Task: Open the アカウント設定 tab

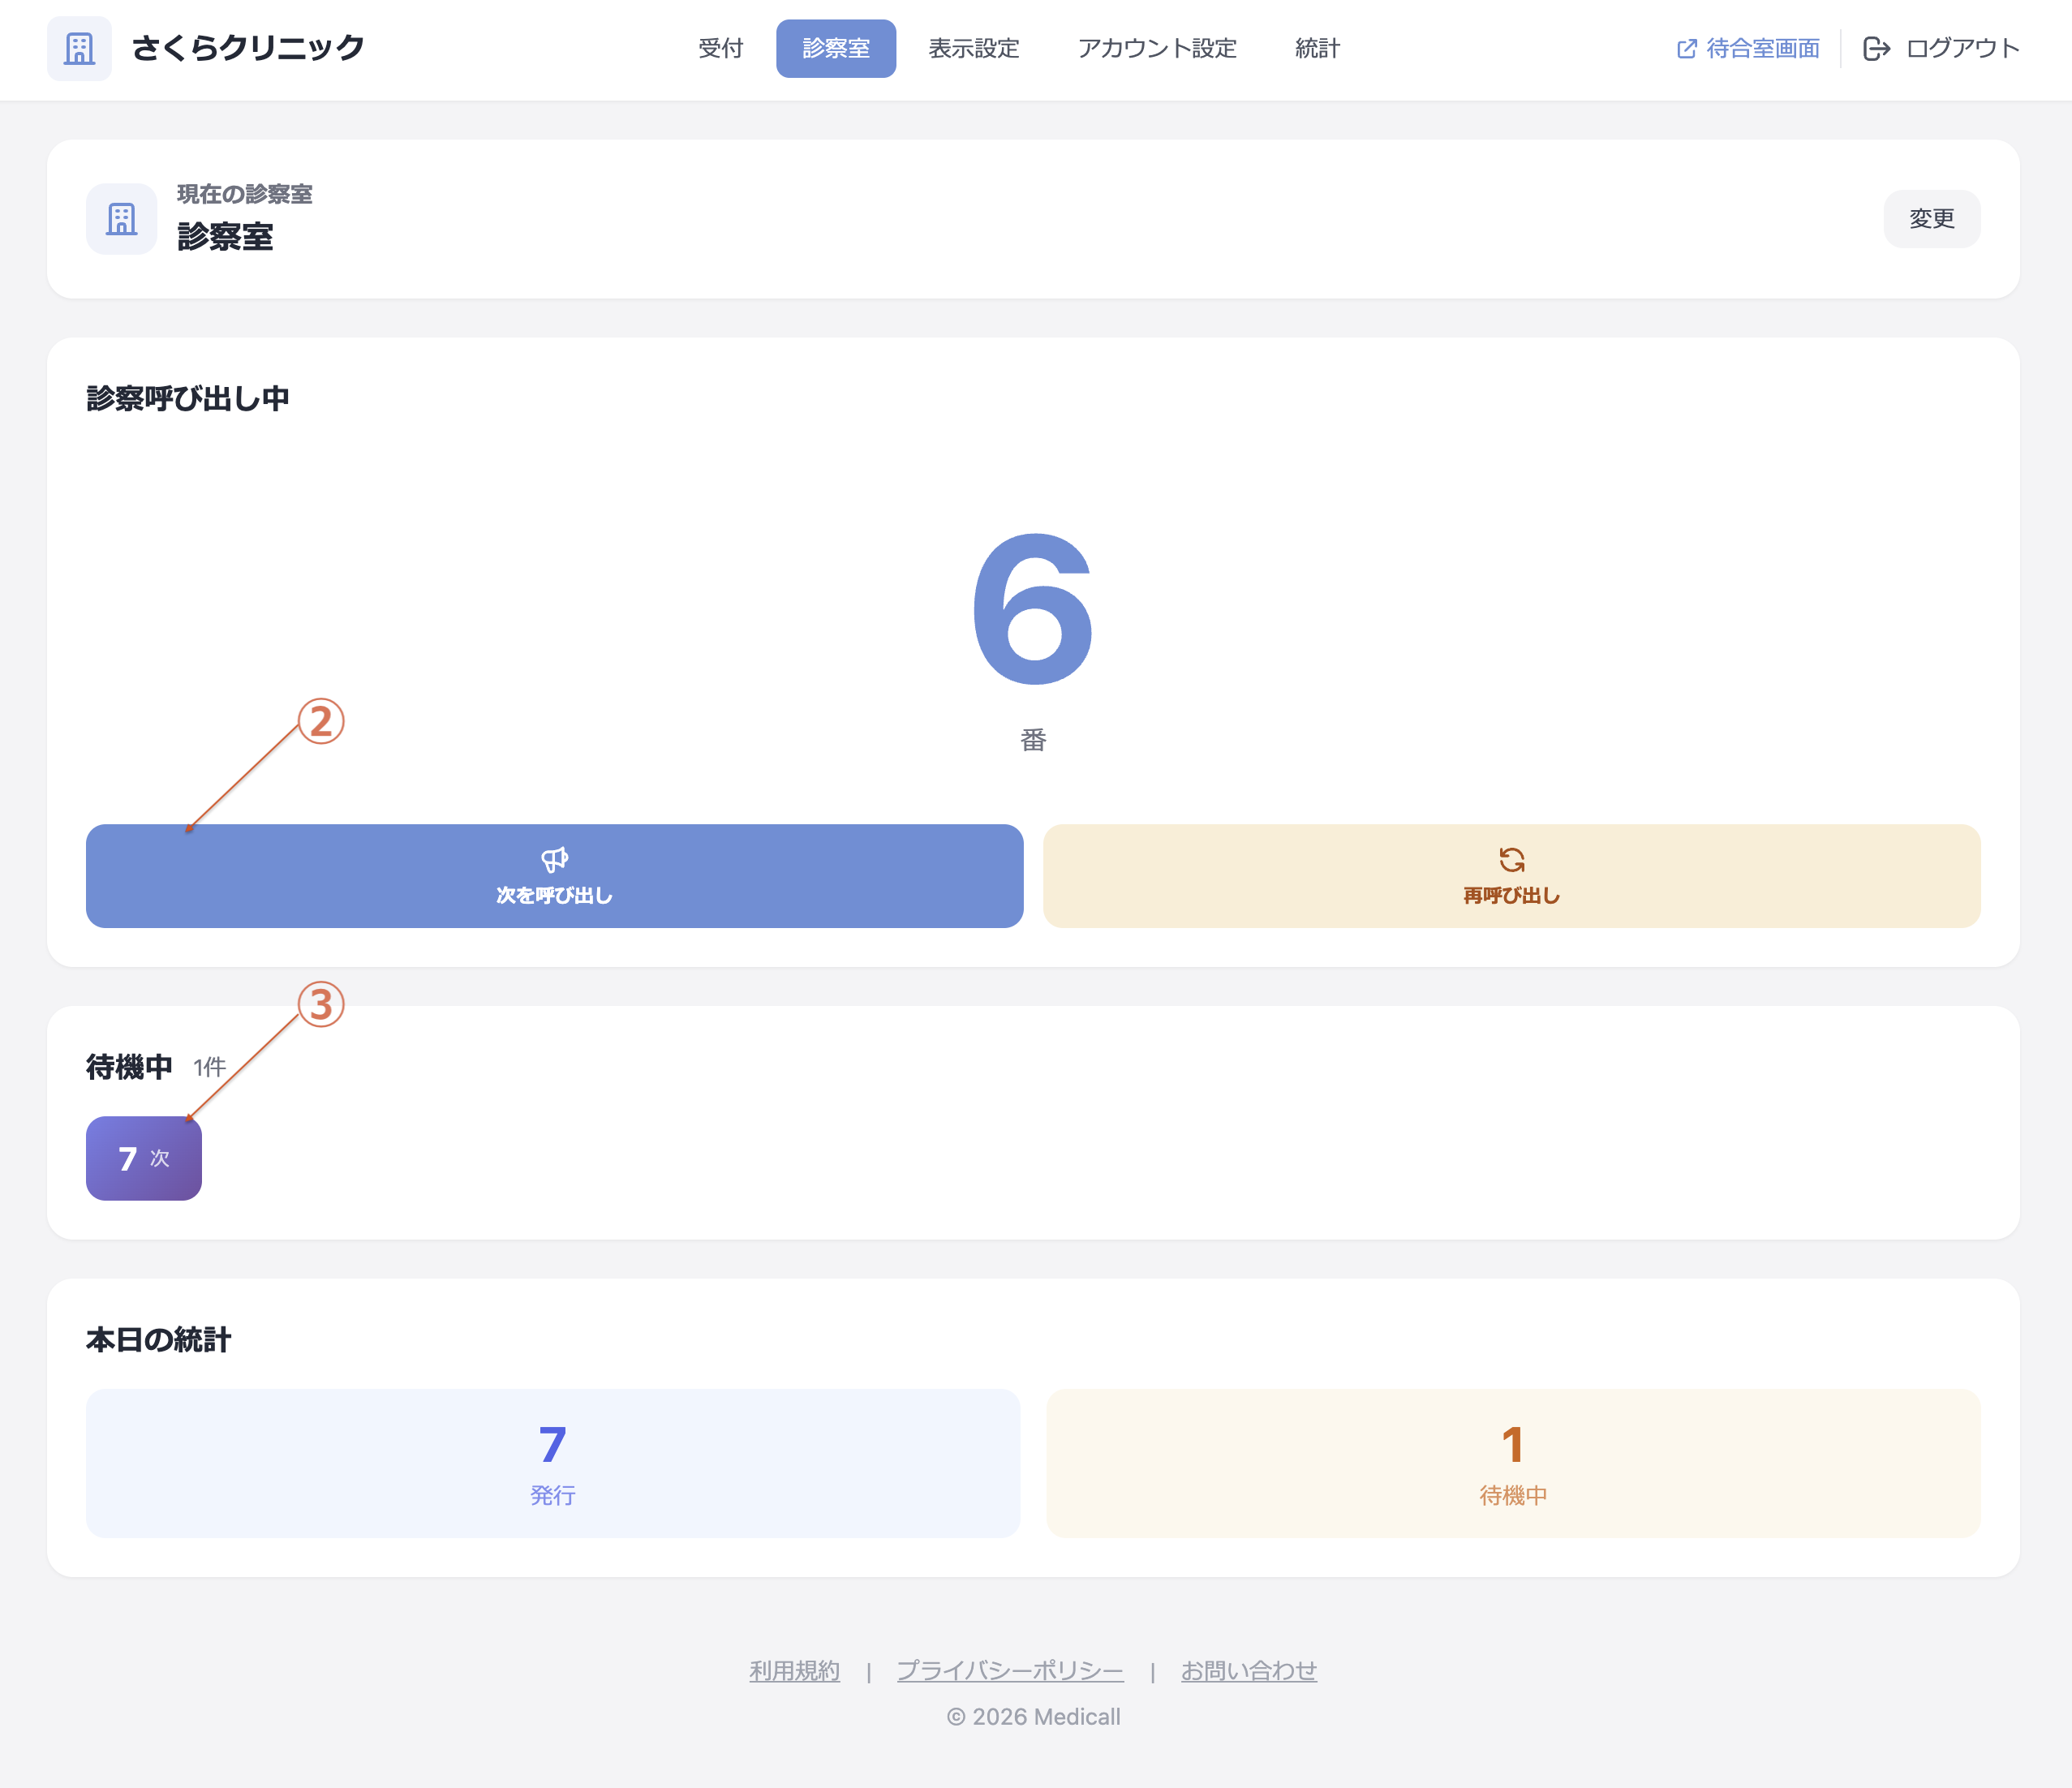Action: pyautogui.click(x=1157, y=48)
